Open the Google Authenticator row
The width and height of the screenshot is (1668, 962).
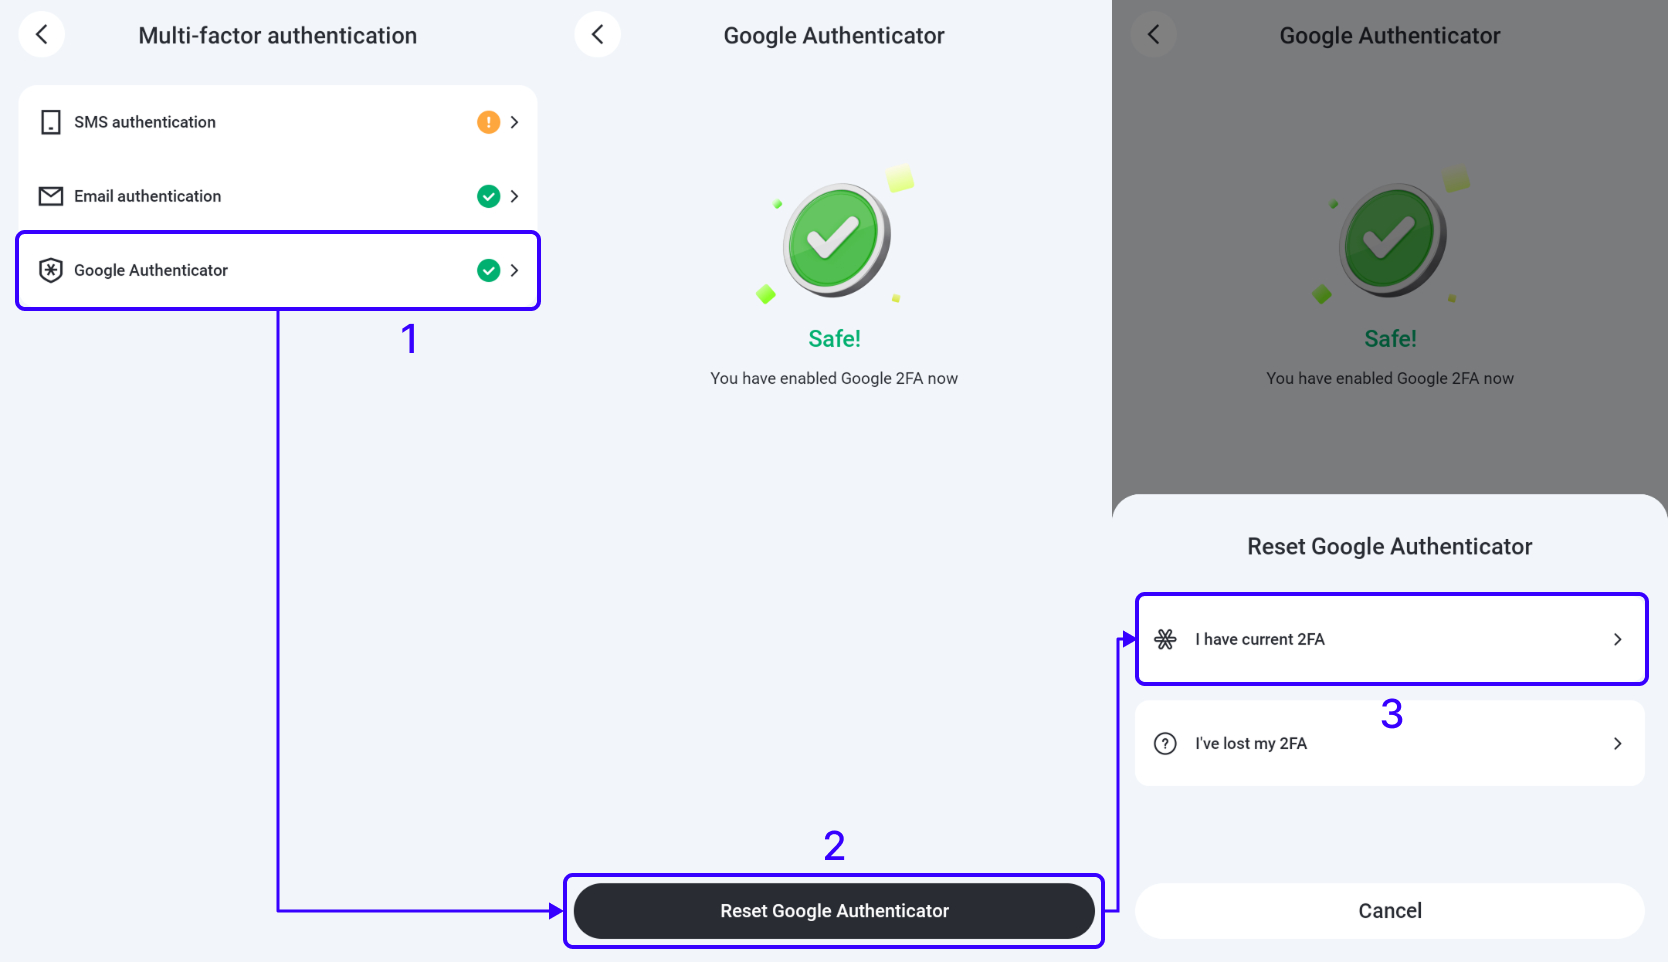coord(278,270)
